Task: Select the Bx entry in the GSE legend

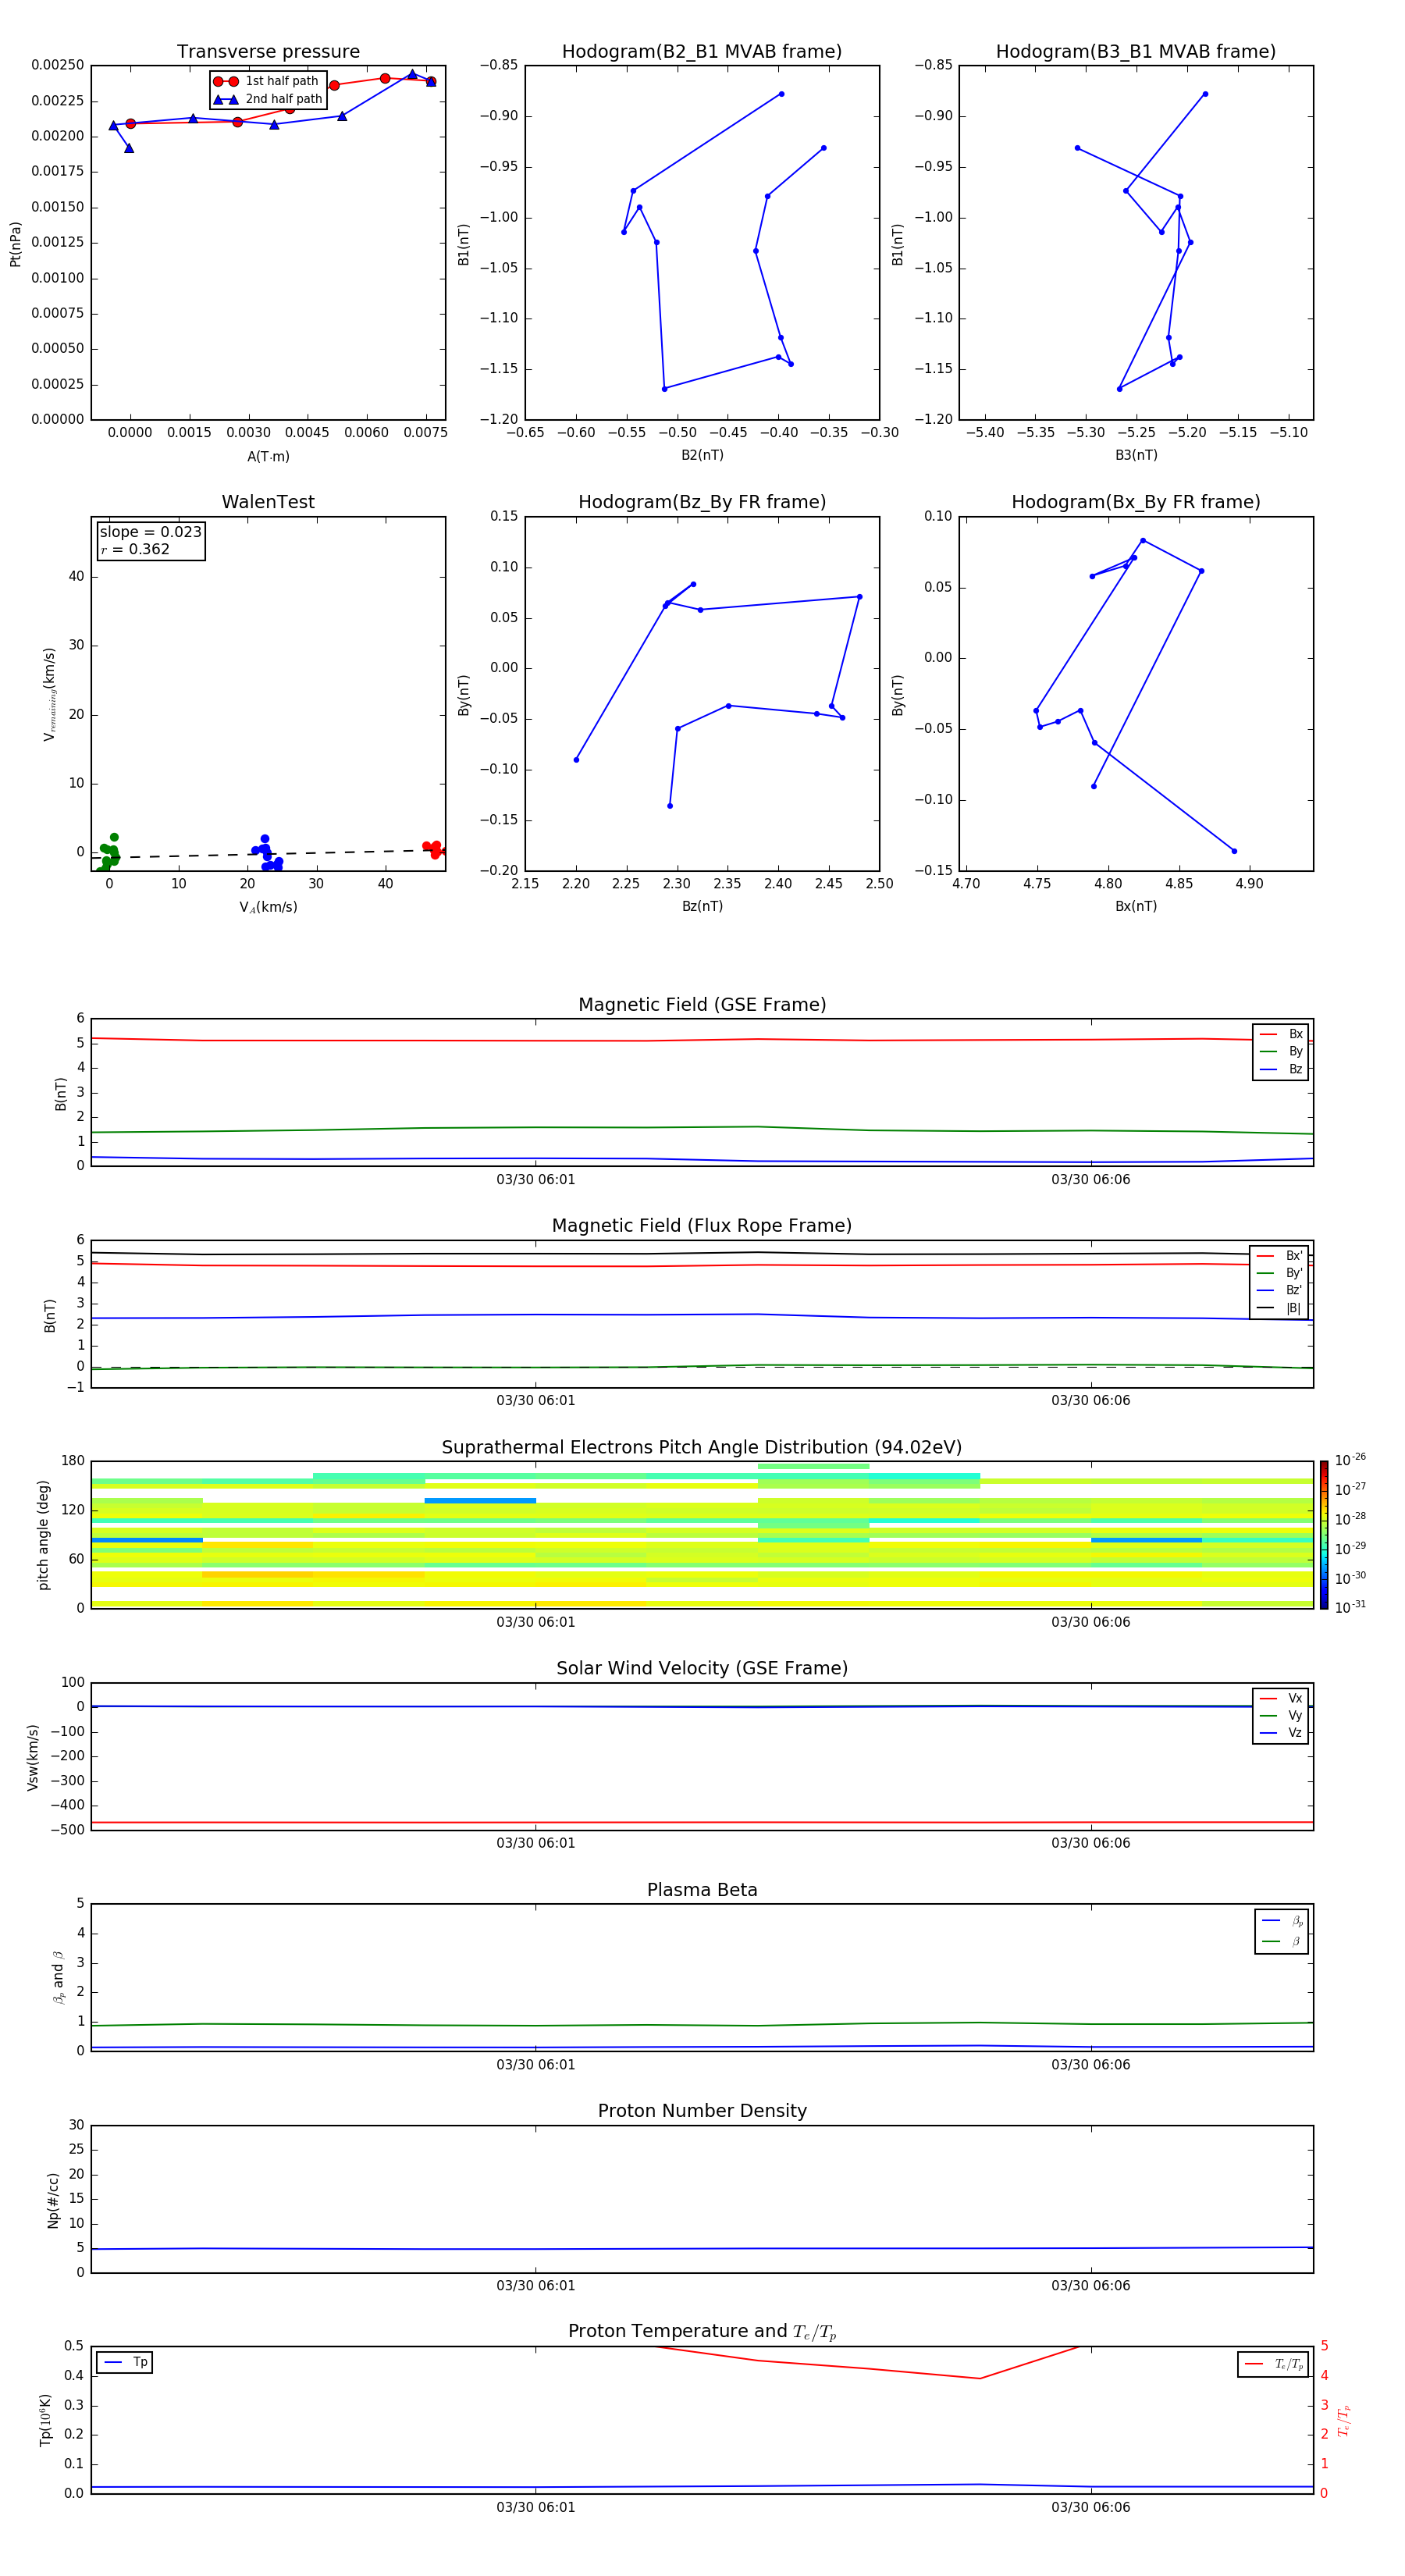Action: 1281,1034
